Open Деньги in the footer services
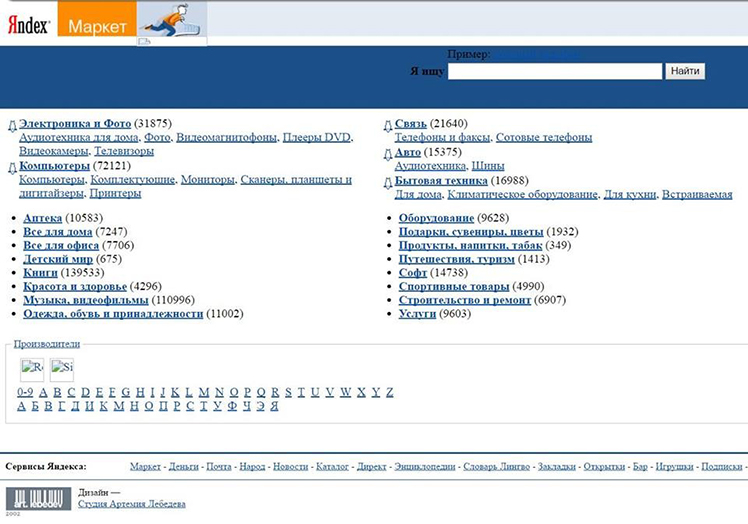The height and width of the screenshot is (524, 748). click(184, 467)
